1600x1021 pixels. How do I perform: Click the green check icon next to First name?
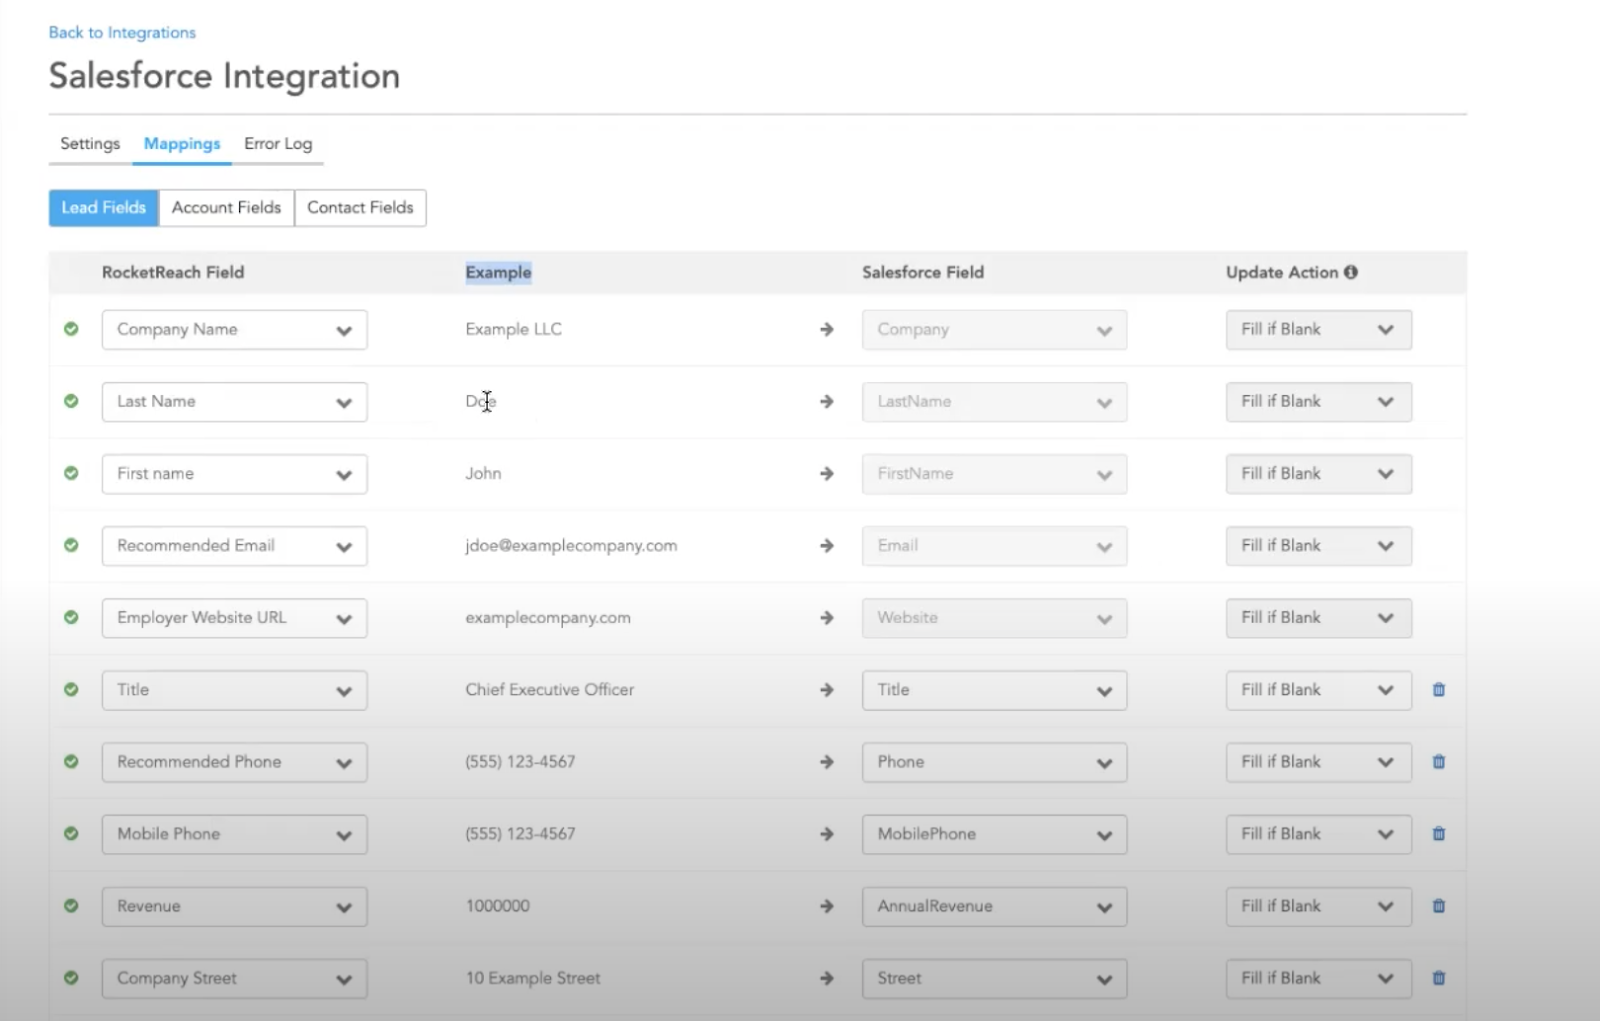71,474
